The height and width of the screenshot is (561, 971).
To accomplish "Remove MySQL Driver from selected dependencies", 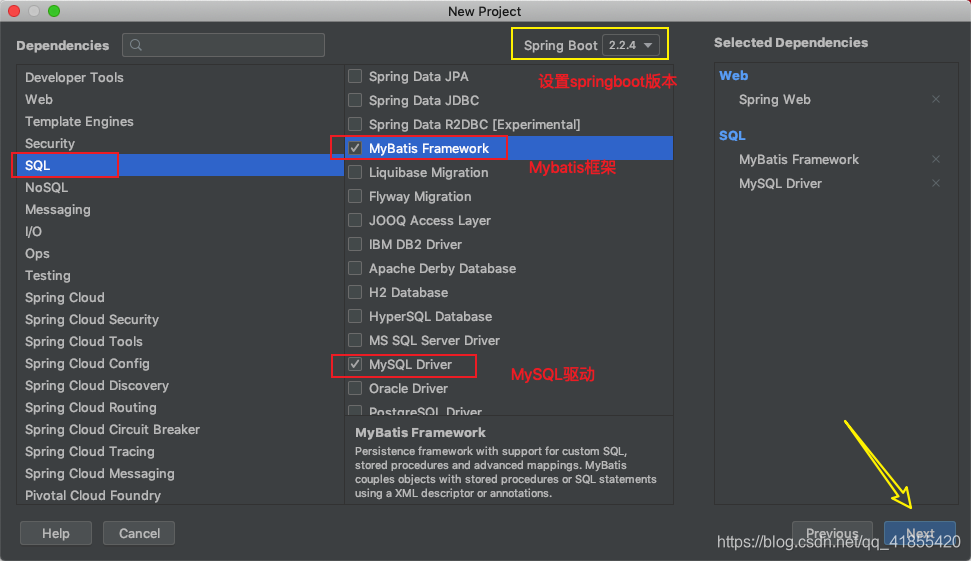I will [936, 183].
